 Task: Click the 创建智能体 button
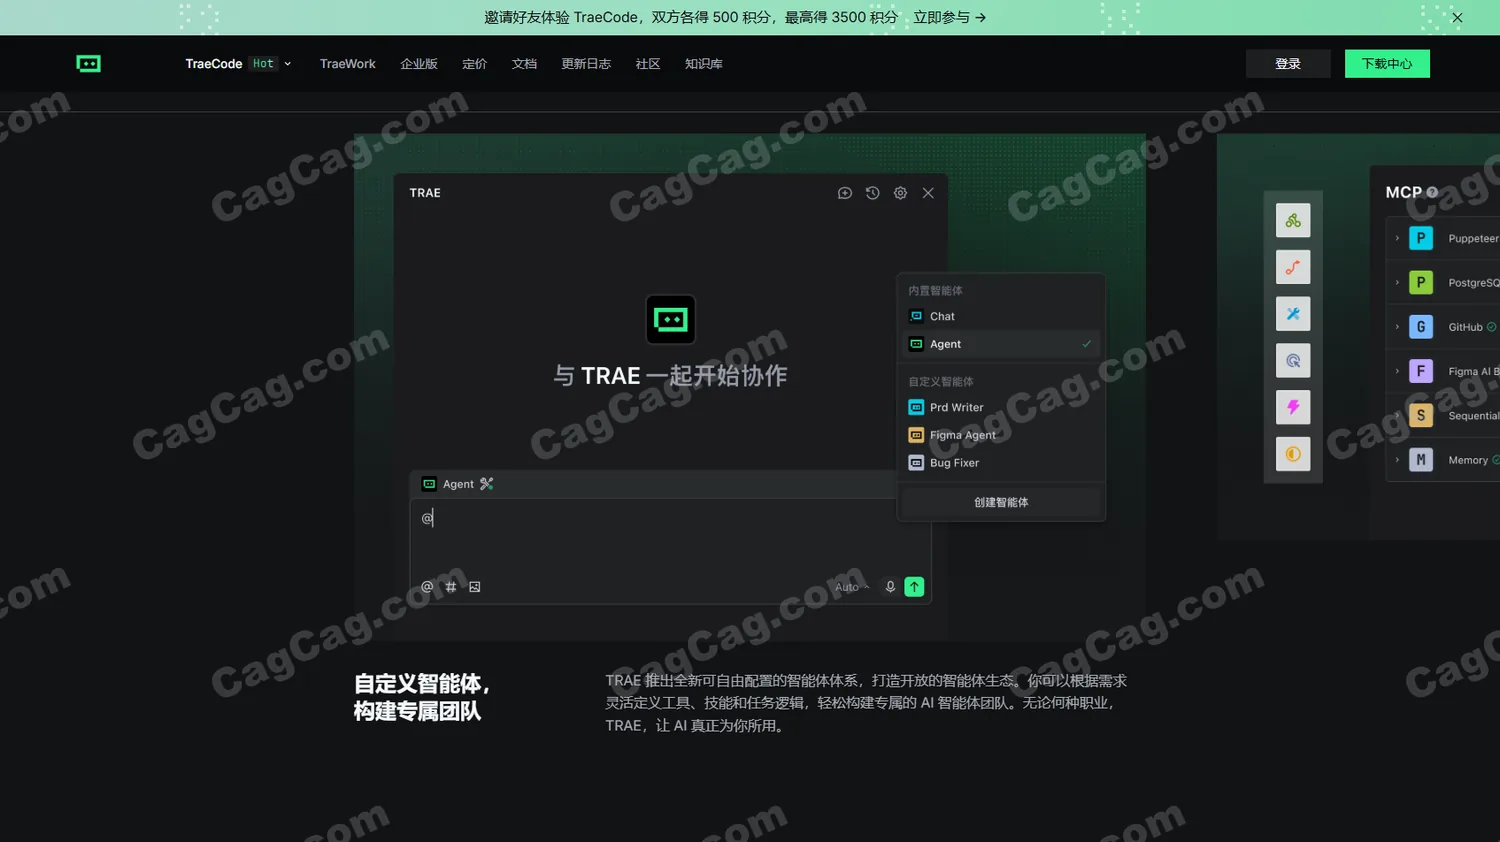1001,502
